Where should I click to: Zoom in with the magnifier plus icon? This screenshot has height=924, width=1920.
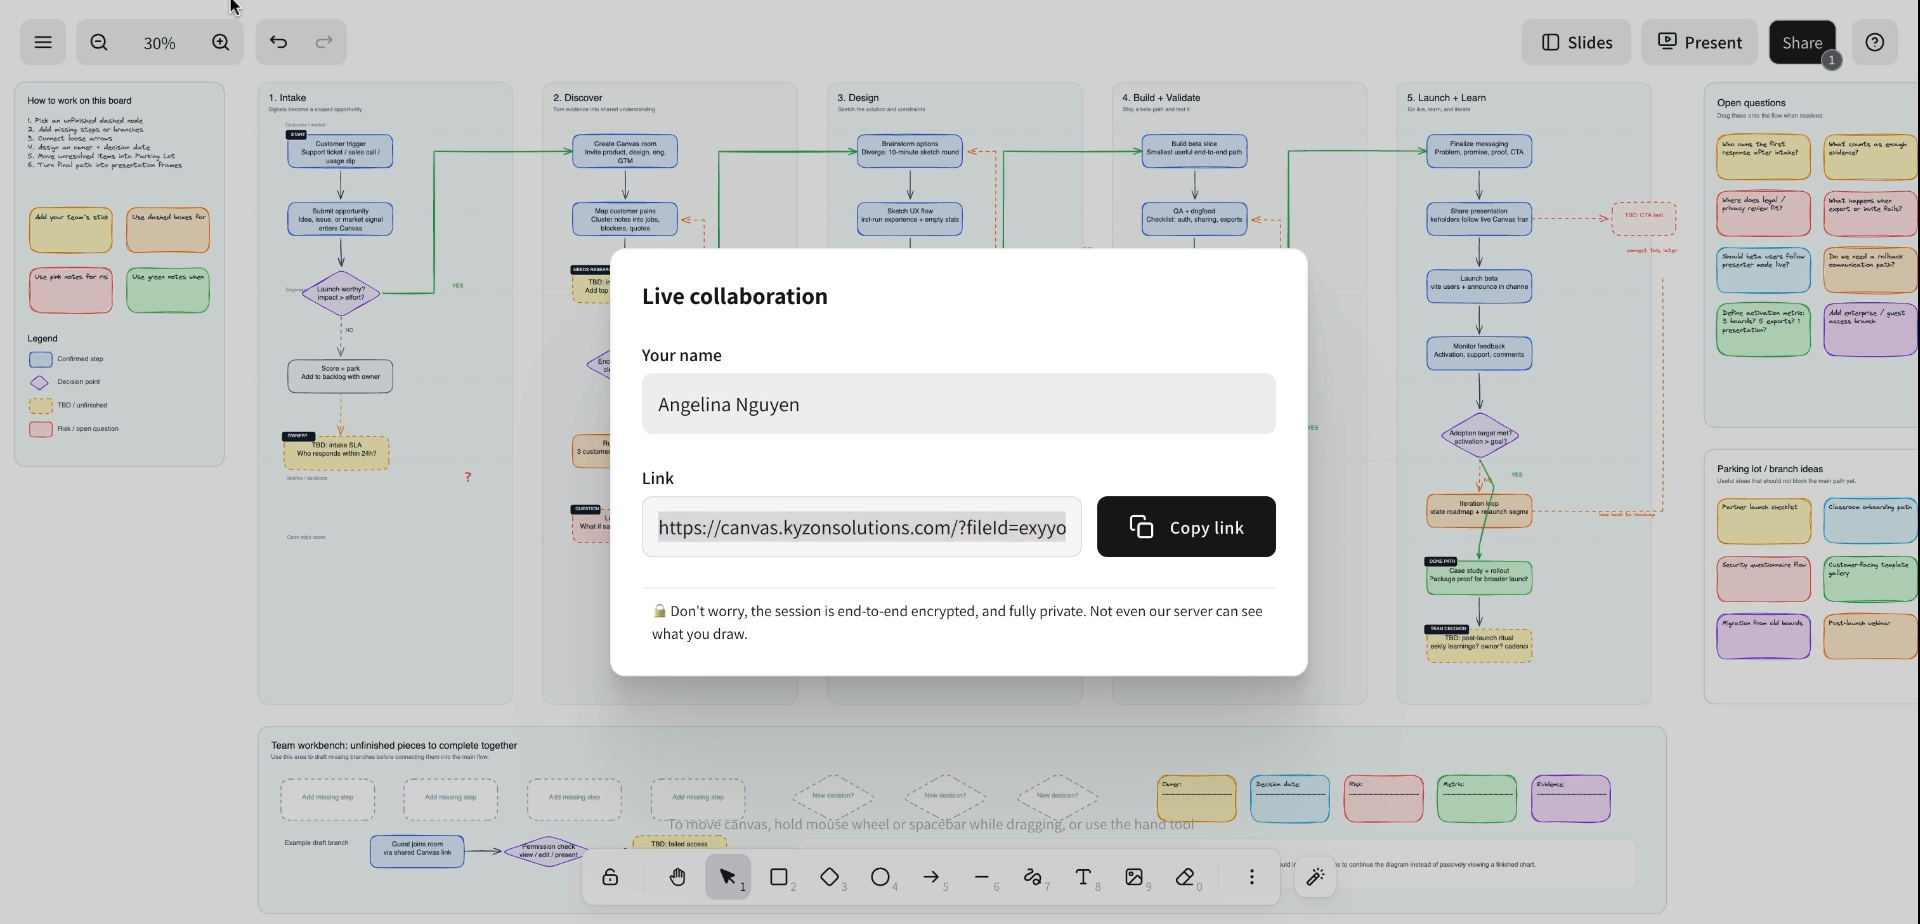(221, 42)
